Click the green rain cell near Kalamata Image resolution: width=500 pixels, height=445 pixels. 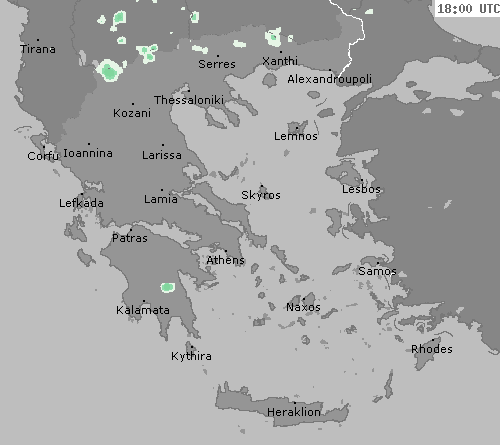(167, 287)
